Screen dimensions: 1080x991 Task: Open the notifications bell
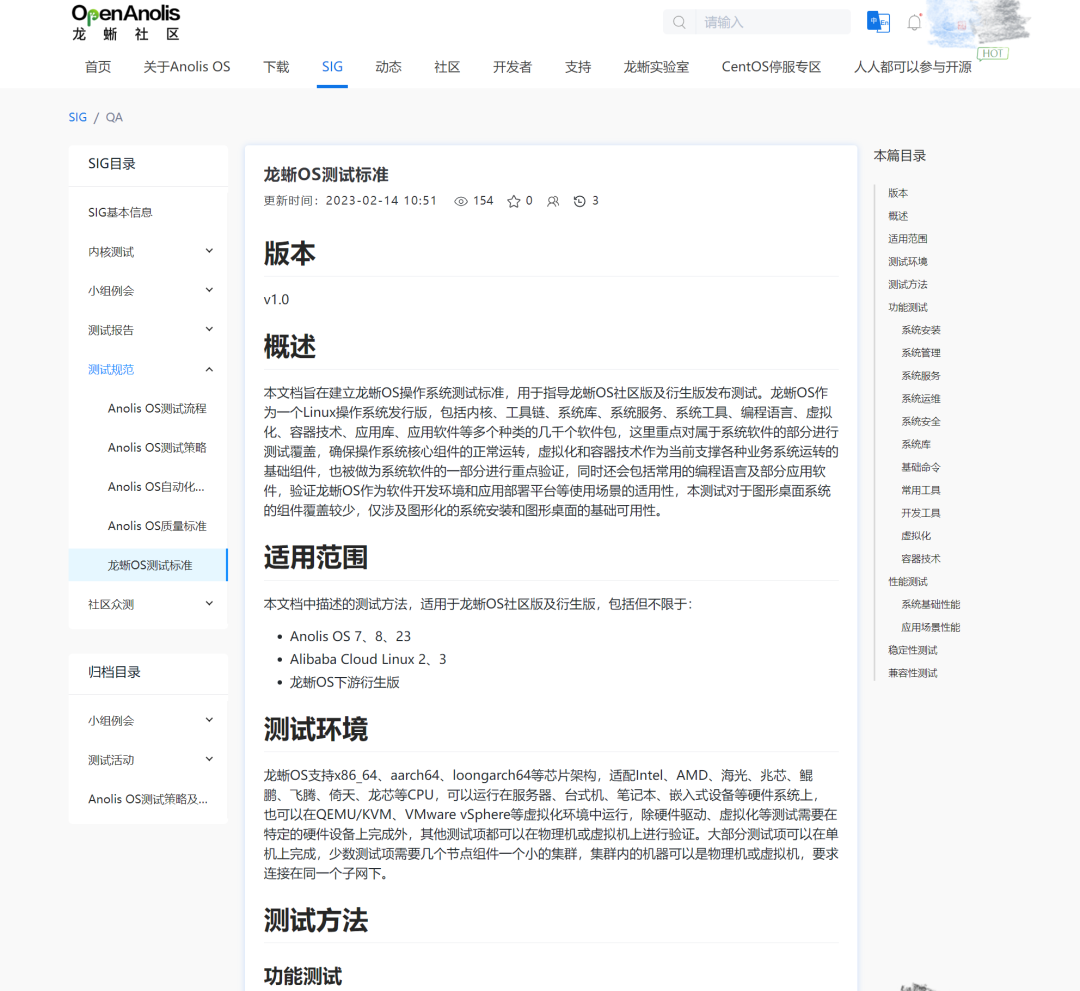click(914, 22)
